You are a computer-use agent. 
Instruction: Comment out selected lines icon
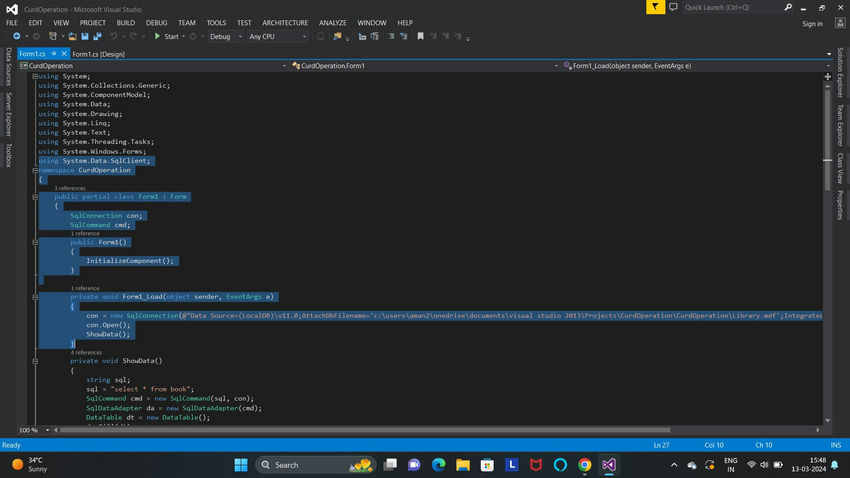tap(391, 36)
